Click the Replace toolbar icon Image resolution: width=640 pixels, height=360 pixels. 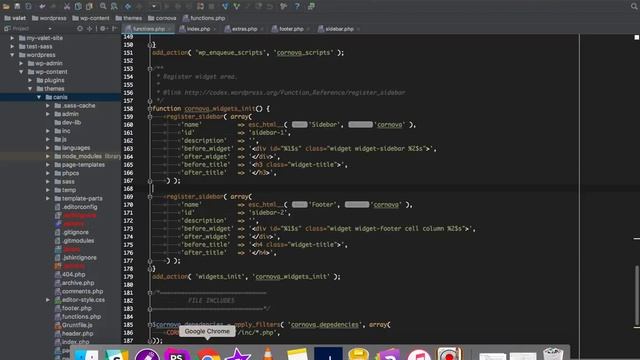click(114, 6)
